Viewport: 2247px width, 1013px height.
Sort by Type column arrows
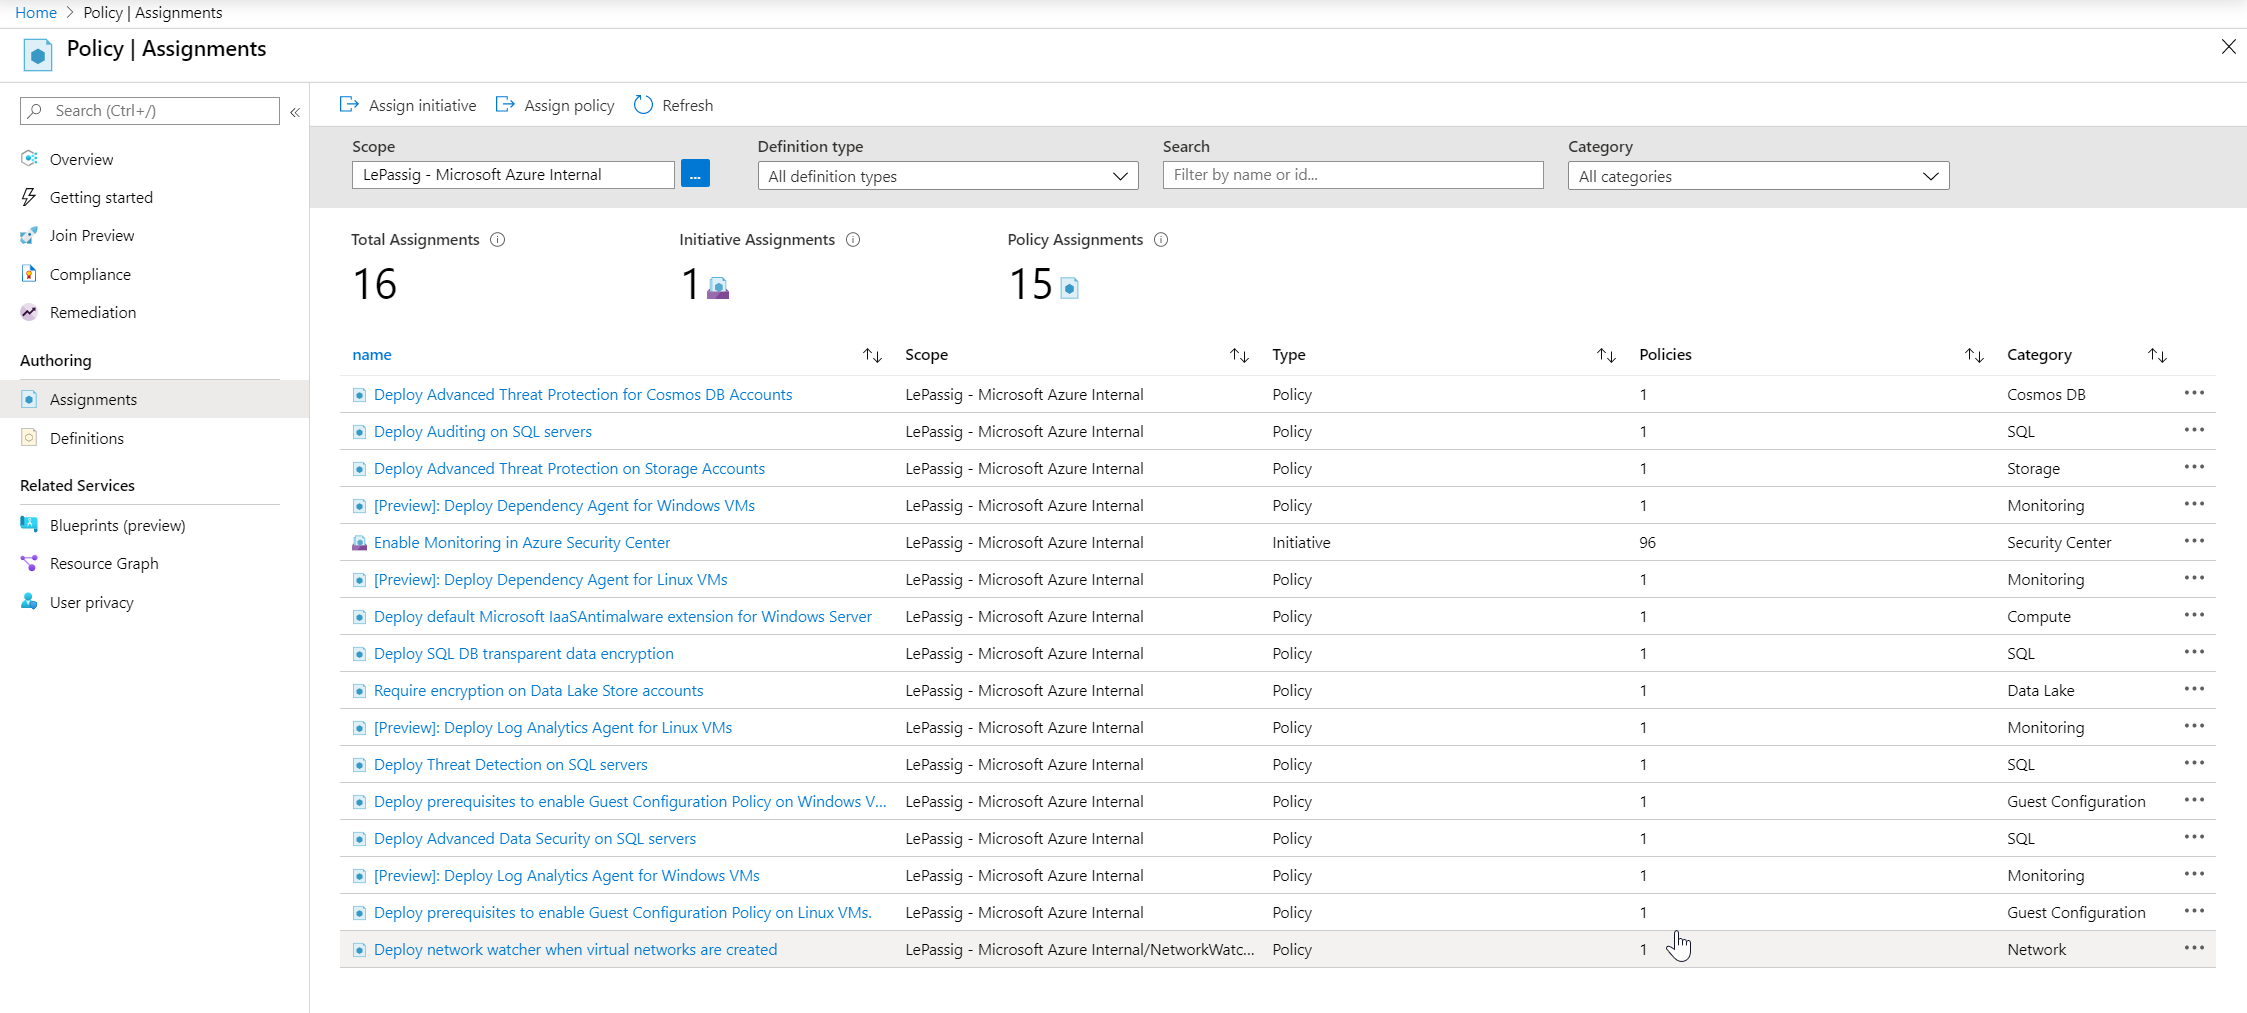[1606, 355]
